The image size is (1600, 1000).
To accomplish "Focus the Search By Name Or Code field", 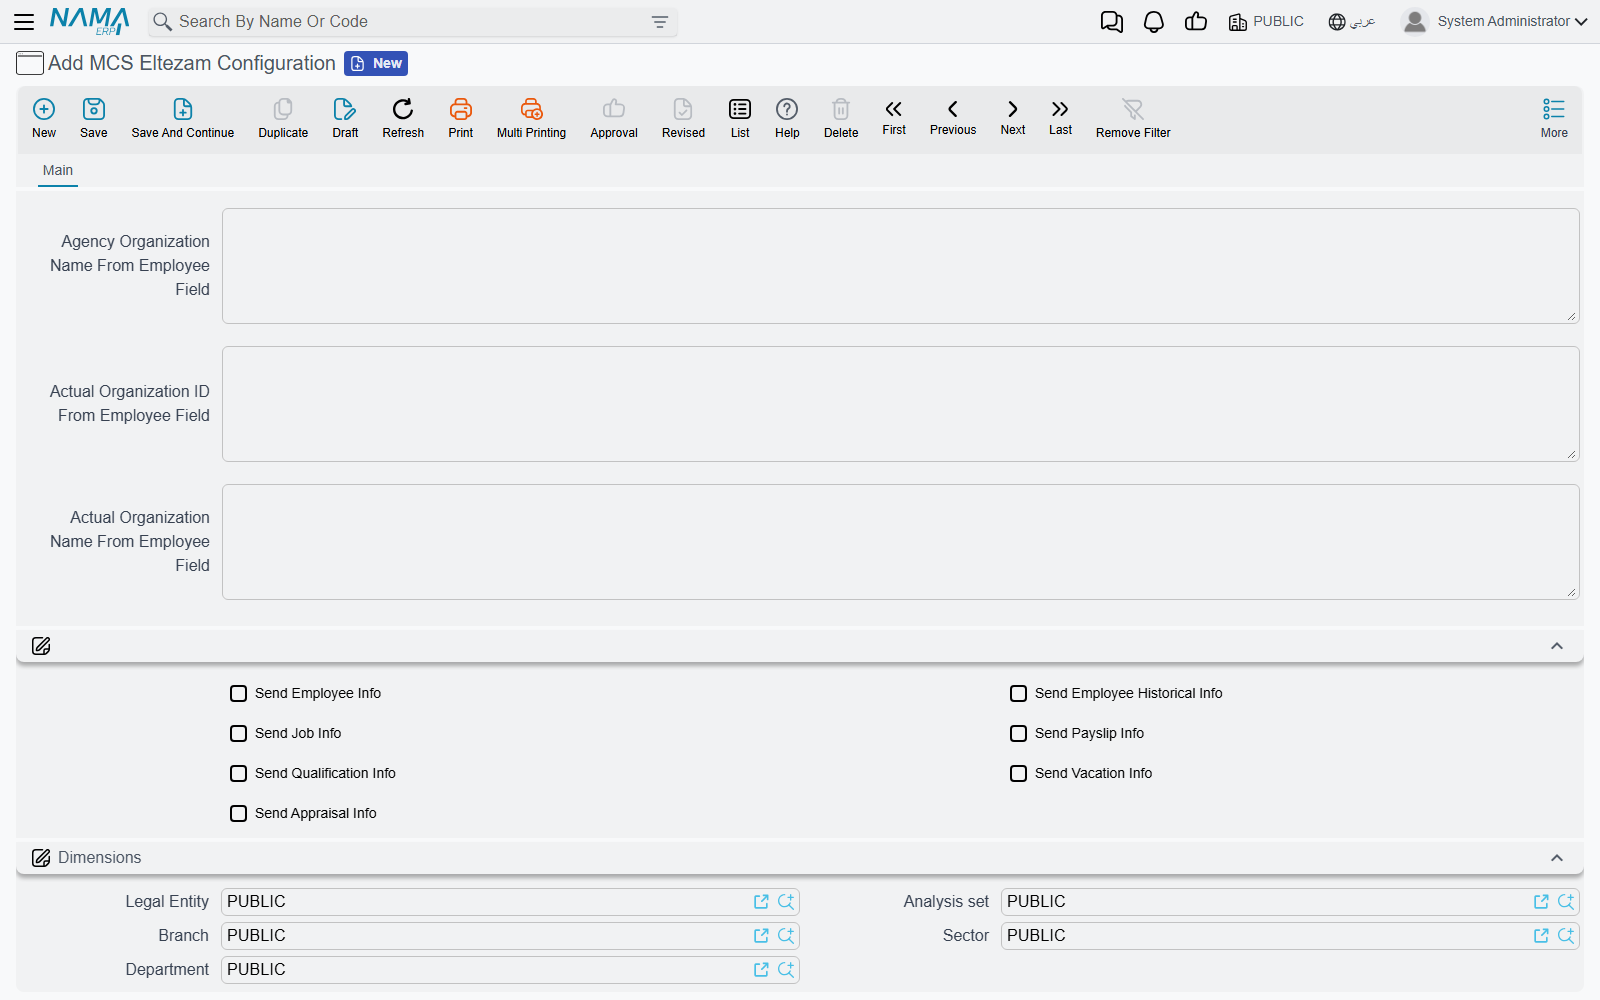I will tap(413, 22).
